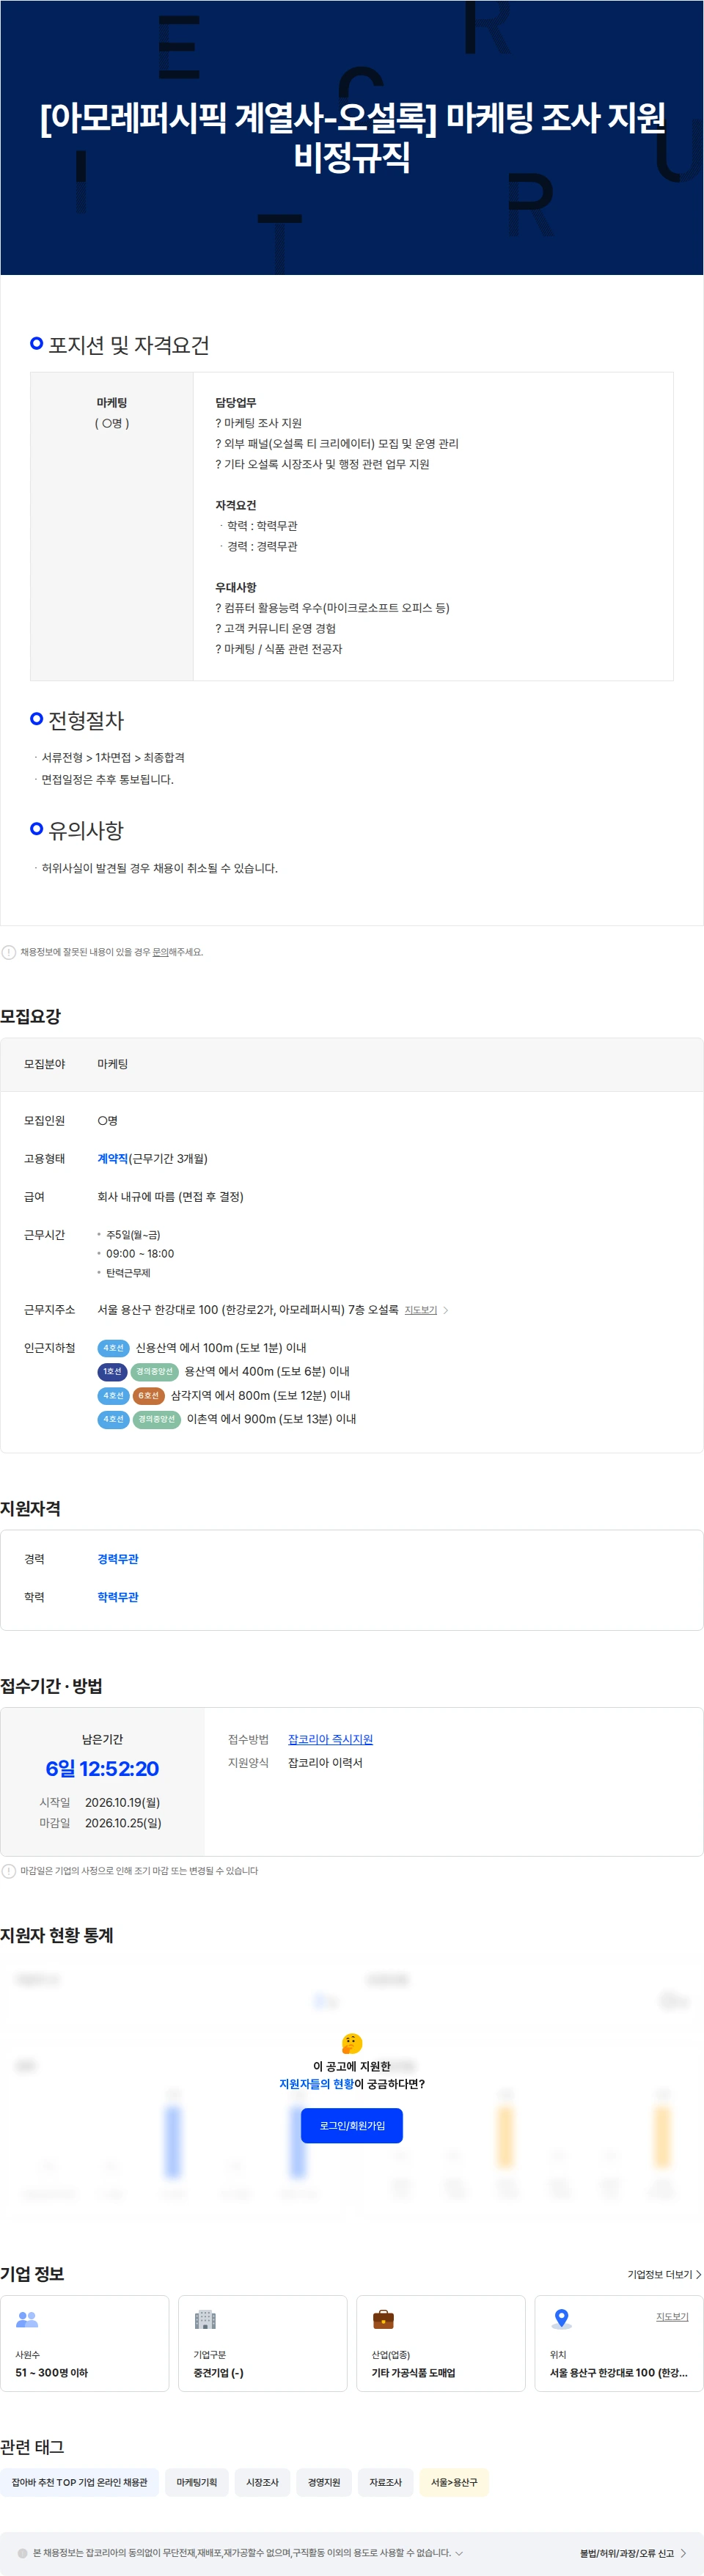Click the thinking emoji above the login prompt

coord(352,2043)
